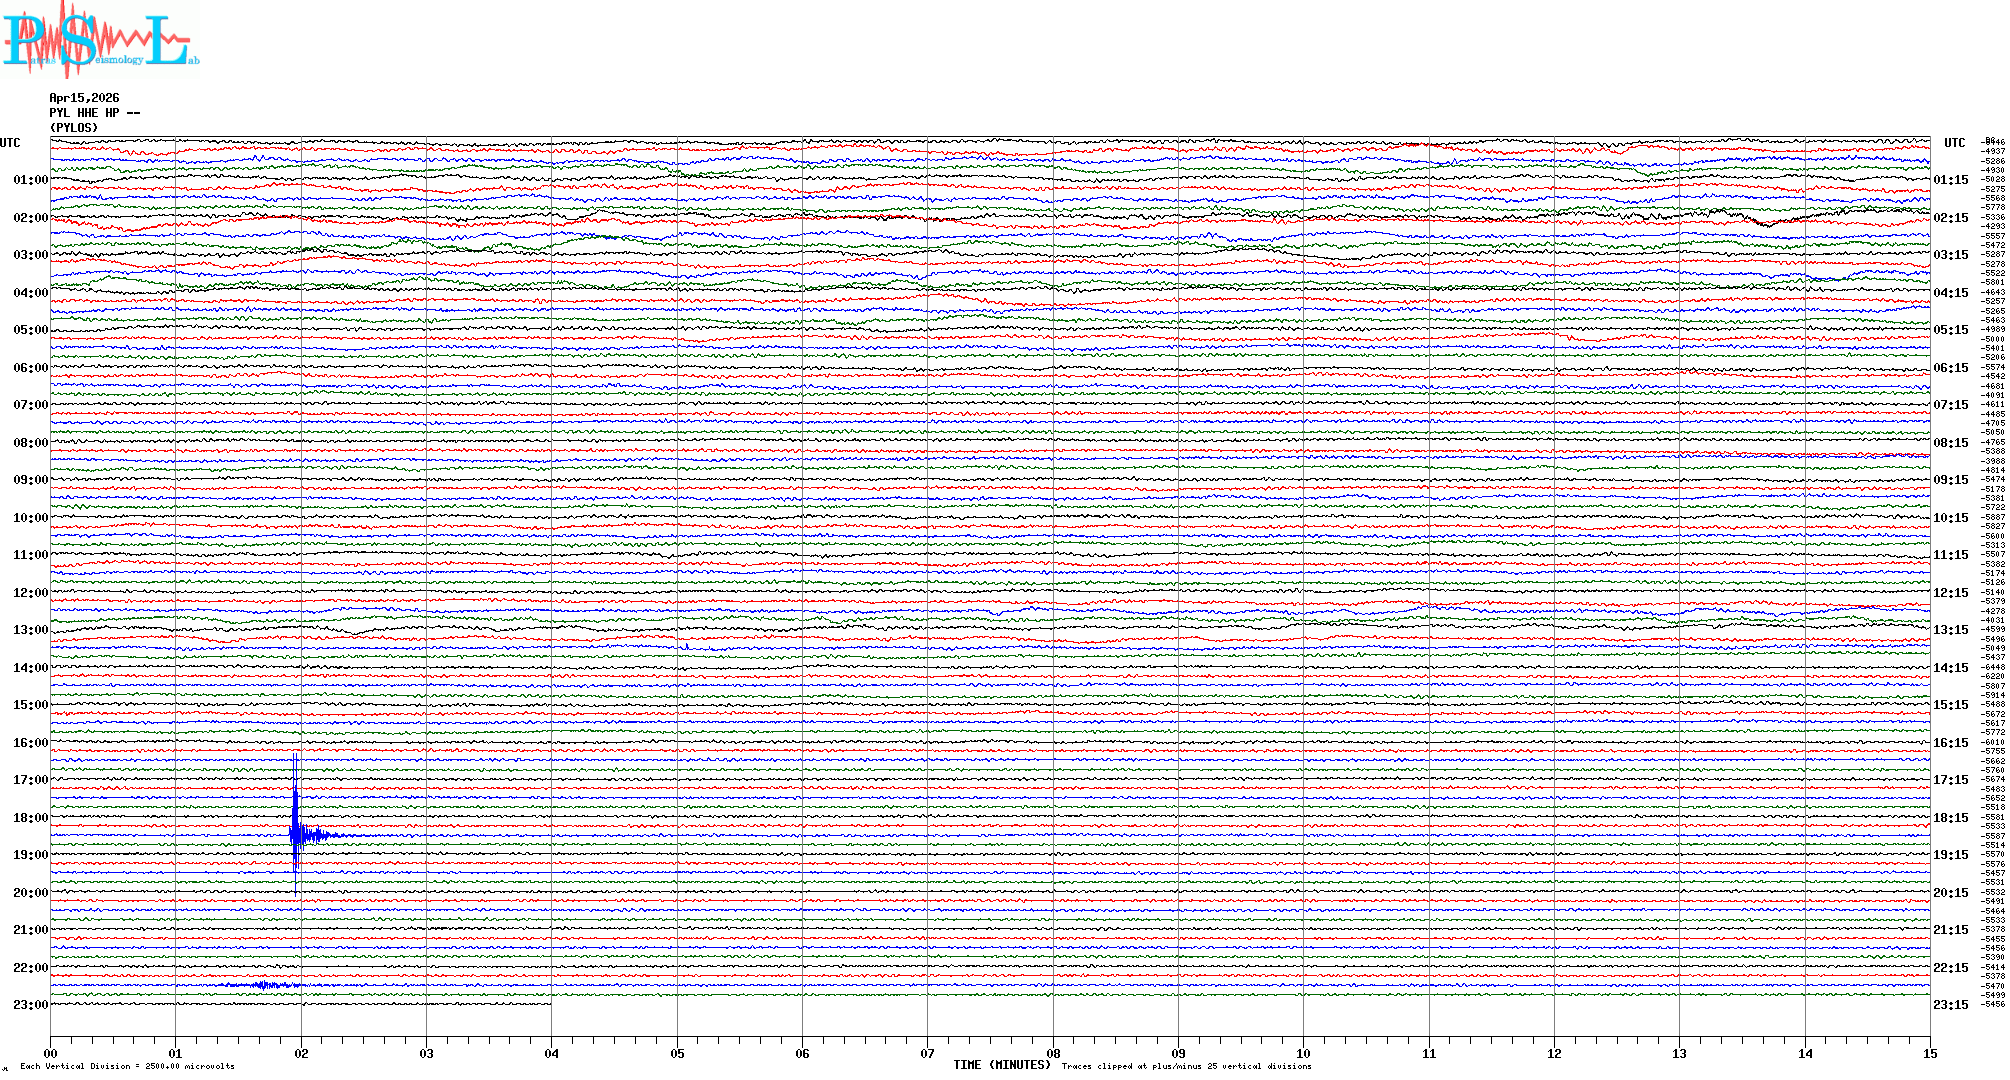Click the TIME (MINUTES) axis title
2010x1080 pixels.
pyautogui.click(x=1002, y=1065)
